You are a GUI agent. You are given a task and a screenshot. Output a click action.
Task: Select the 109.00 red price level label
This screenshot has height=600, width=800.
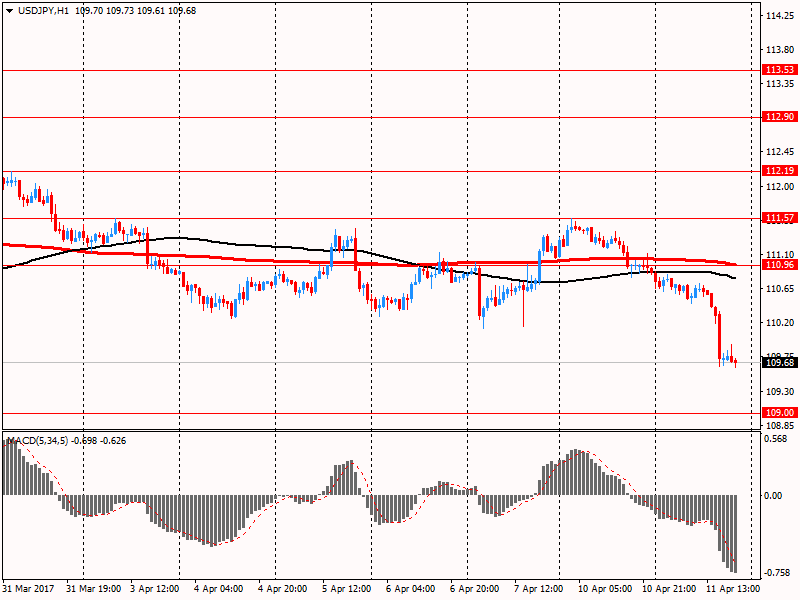tap(780, 412)
